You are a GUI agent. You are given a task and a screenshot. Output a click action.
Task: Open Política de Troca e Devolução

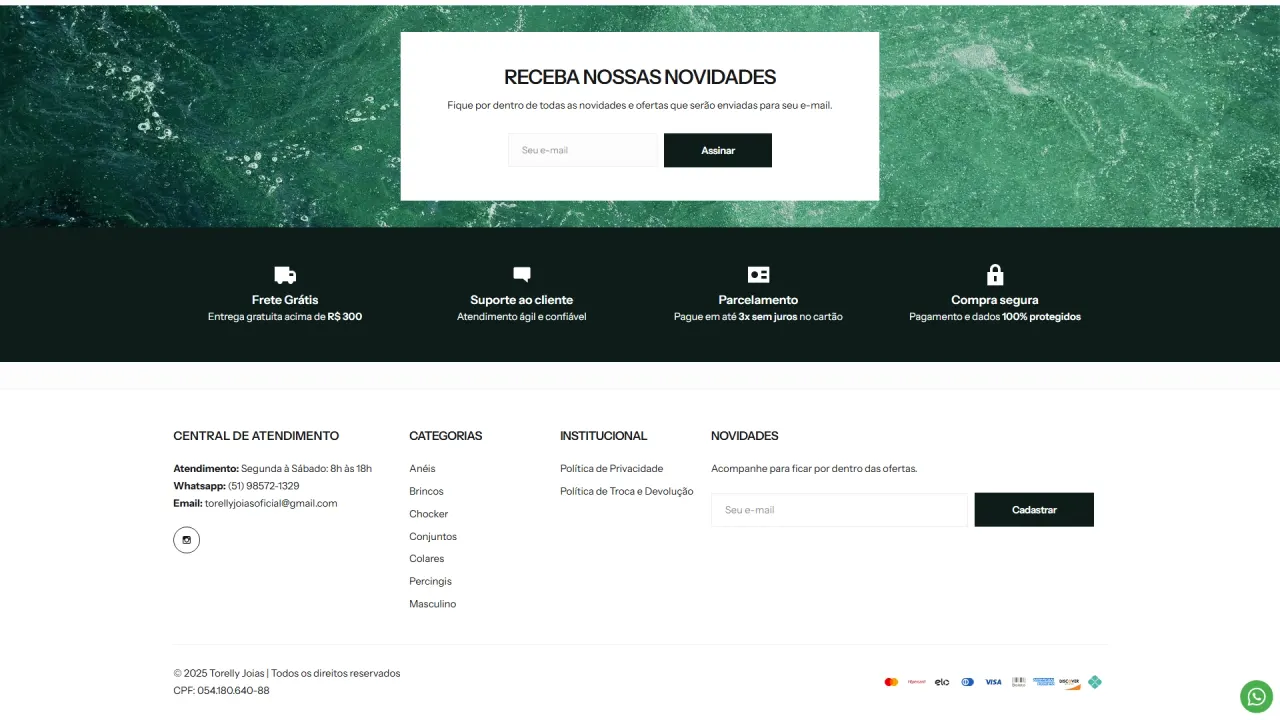(x=627, y=491)
